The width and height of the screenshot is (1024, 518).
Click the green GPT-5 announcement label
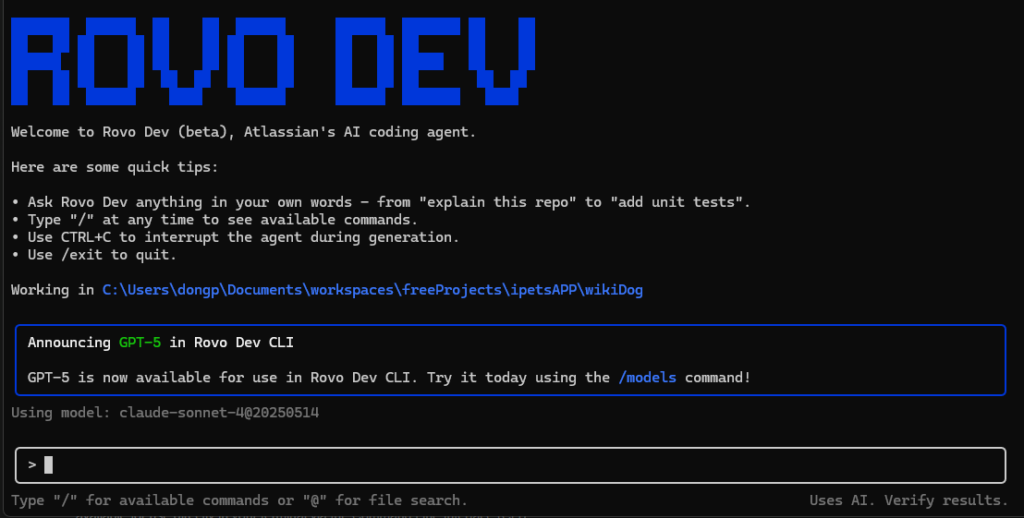click(x=140, y=342)
